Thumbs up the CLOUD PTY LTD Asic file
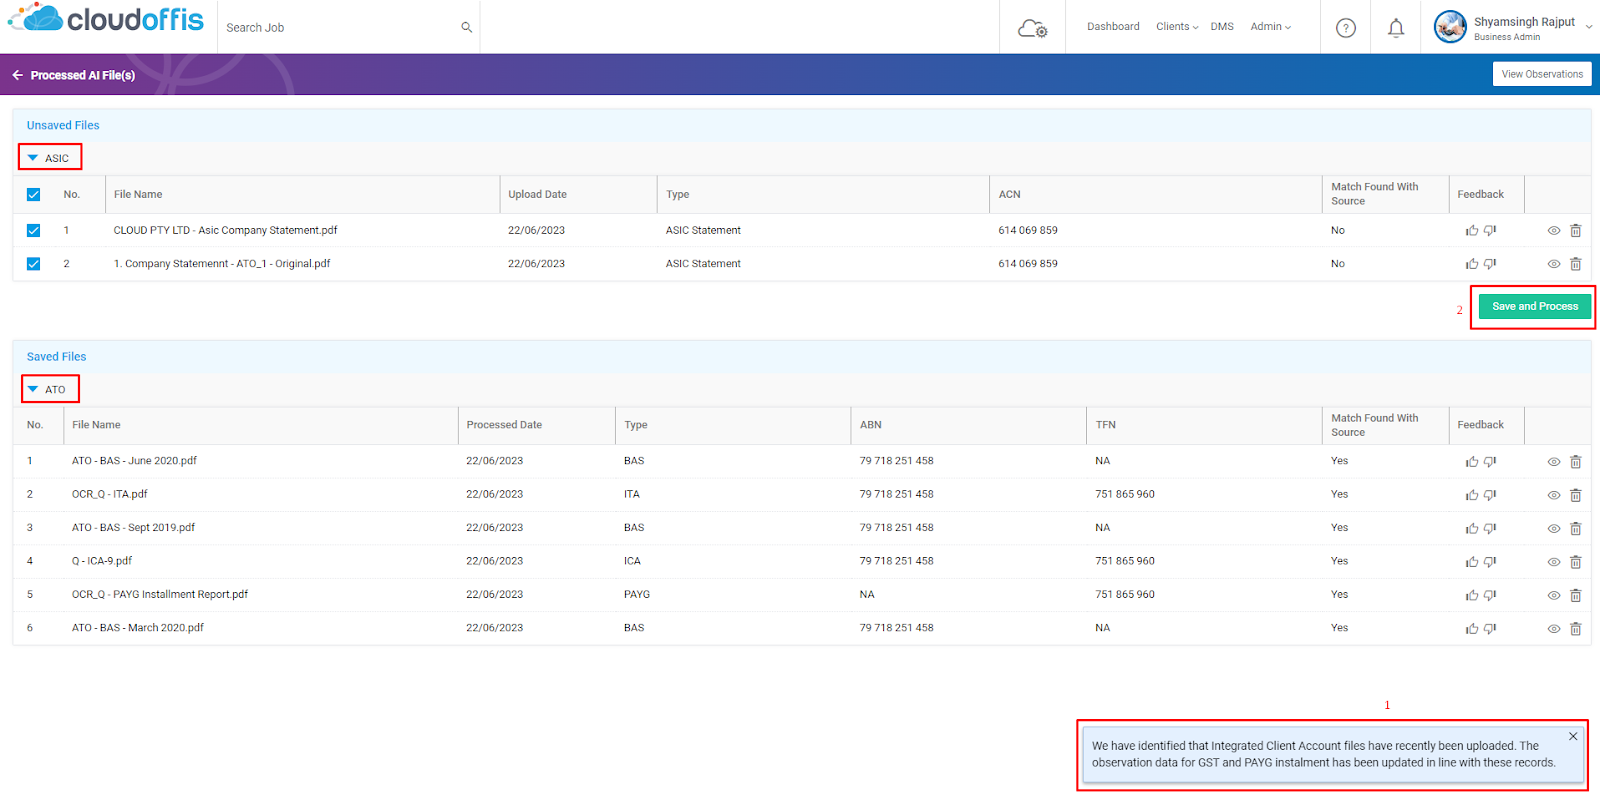The height and width of the screenshot is (800, 1600). tap(1472, 231)
